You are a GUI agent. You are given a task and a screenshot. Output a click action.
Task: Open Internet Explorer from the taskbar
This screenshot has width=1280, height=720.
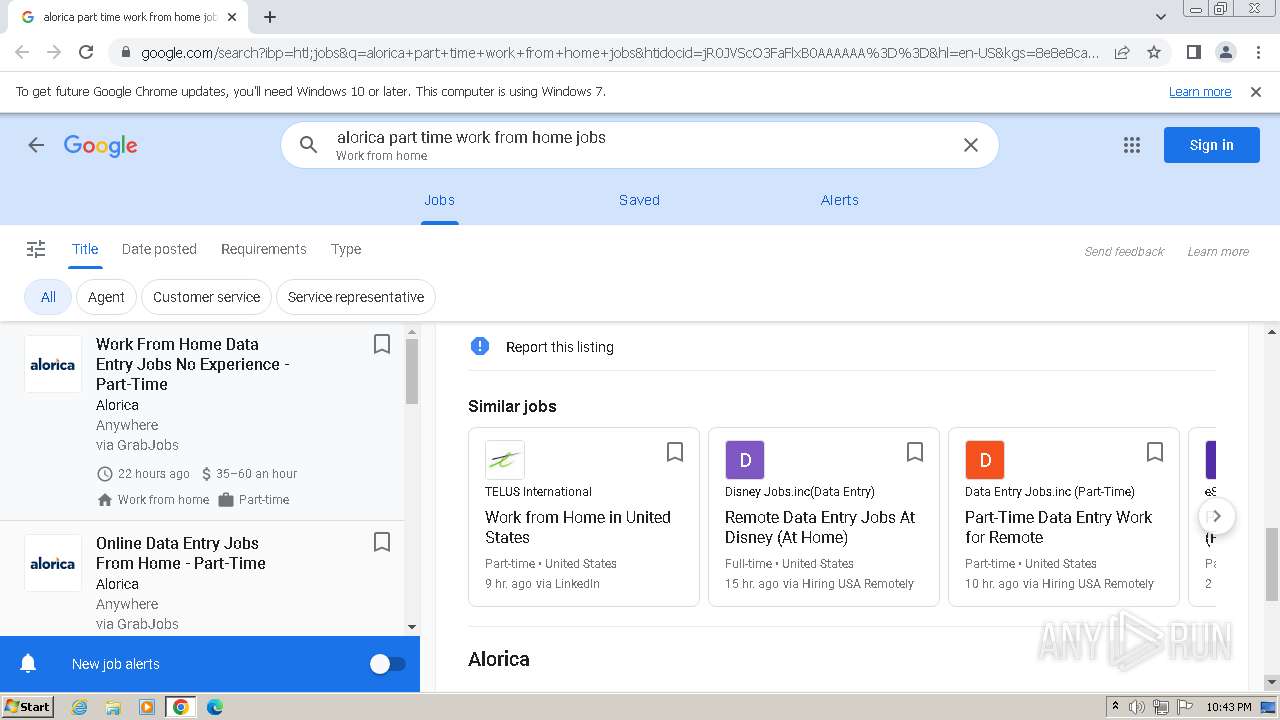[79, 707]
